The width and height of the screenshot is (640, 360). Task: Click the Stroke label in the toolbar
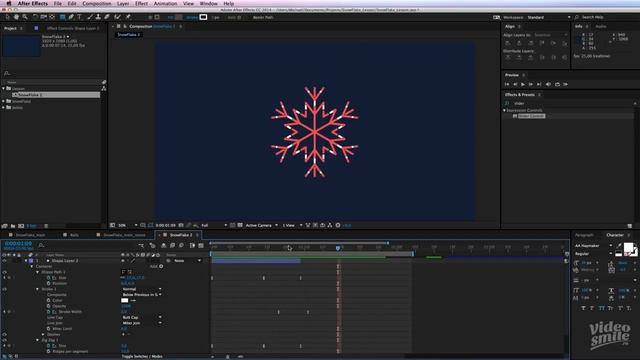(192, 17)
